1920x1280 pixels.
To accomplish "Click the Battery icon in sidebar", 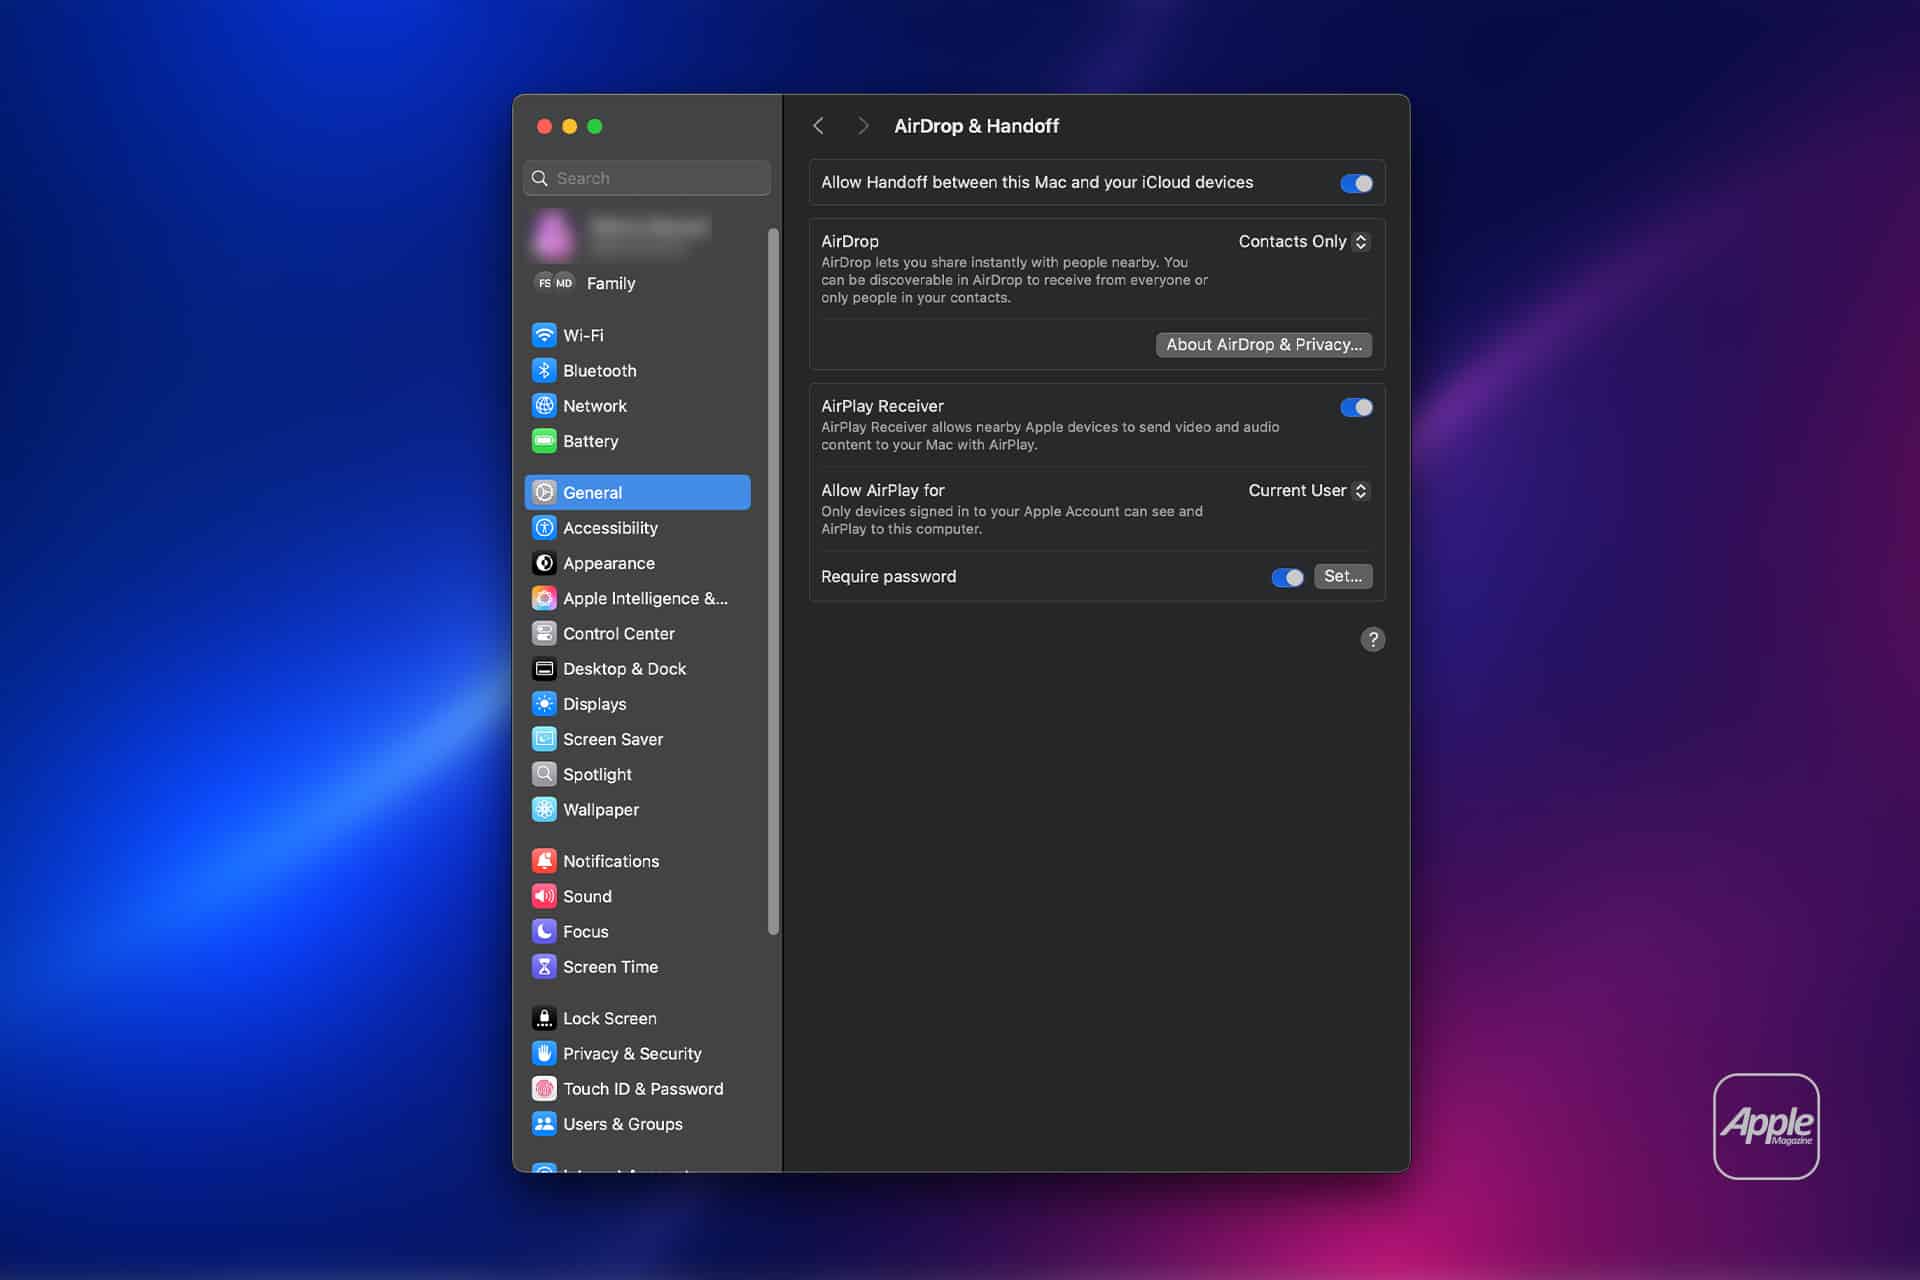I will [x=544, y=441].
